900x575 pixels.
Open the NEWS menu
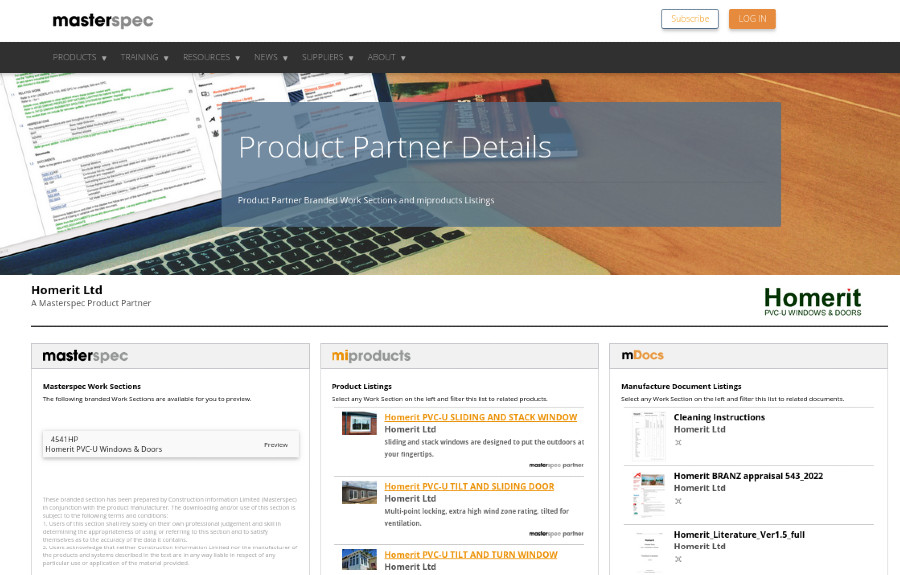click(270, 58)
